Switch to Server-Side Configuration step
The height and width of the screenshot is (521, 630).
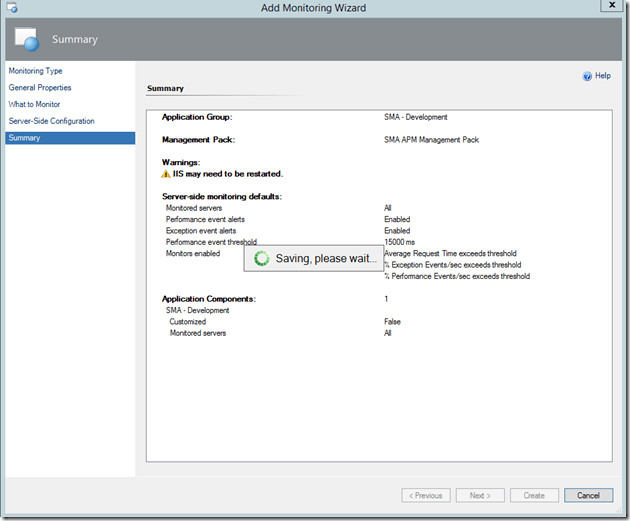tap(51, 121)
